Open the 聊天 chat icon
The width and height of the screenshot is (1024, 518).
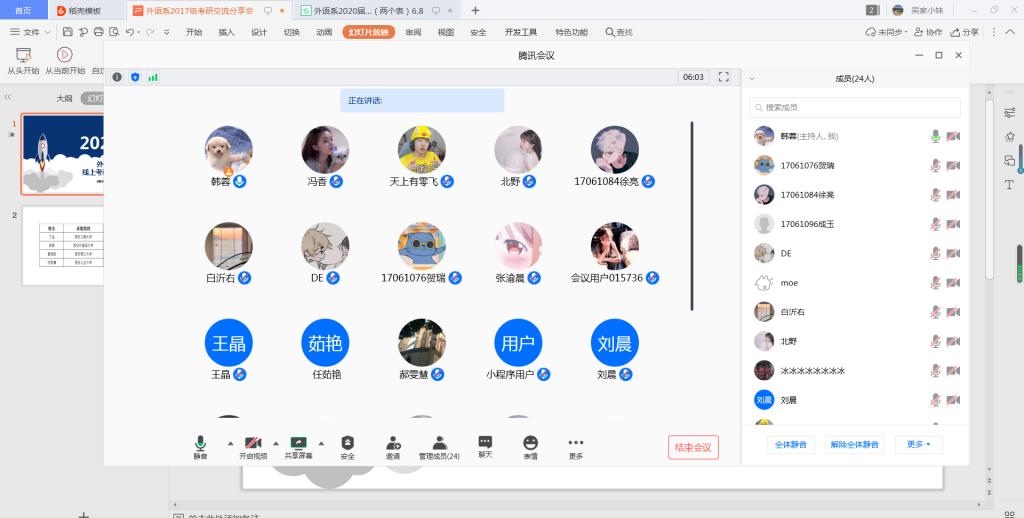tap(485, 443)
